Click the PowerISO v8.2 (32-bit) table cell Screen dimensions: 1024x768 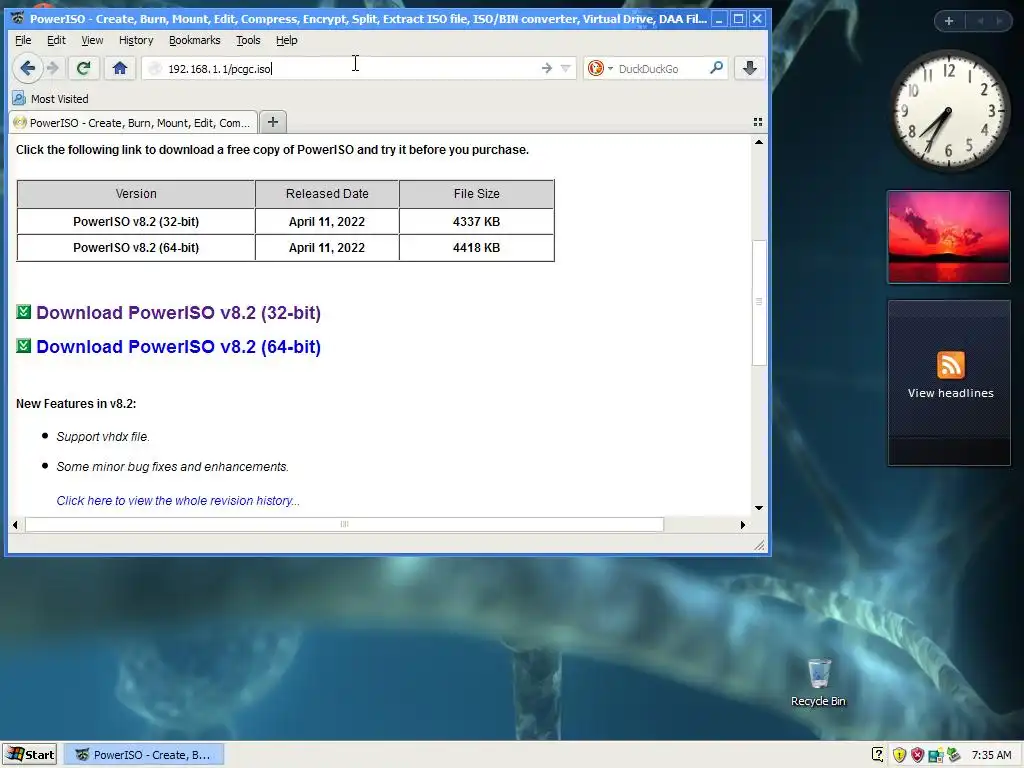coord(136,221)
